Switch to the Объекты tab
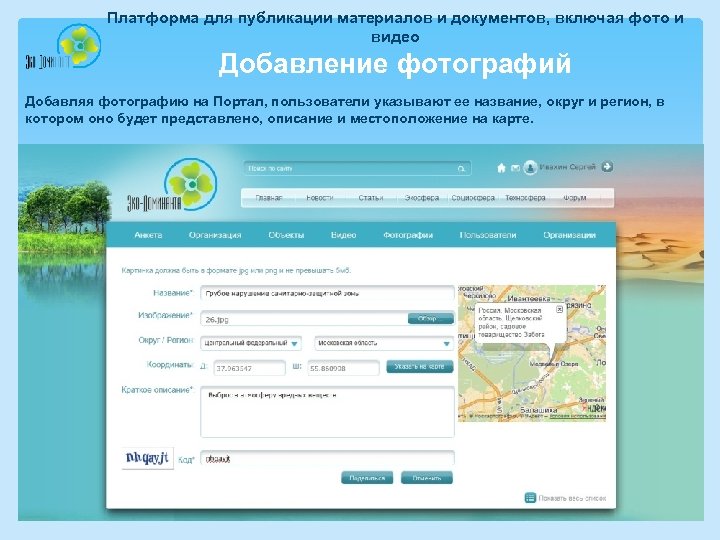 point(286,235)
